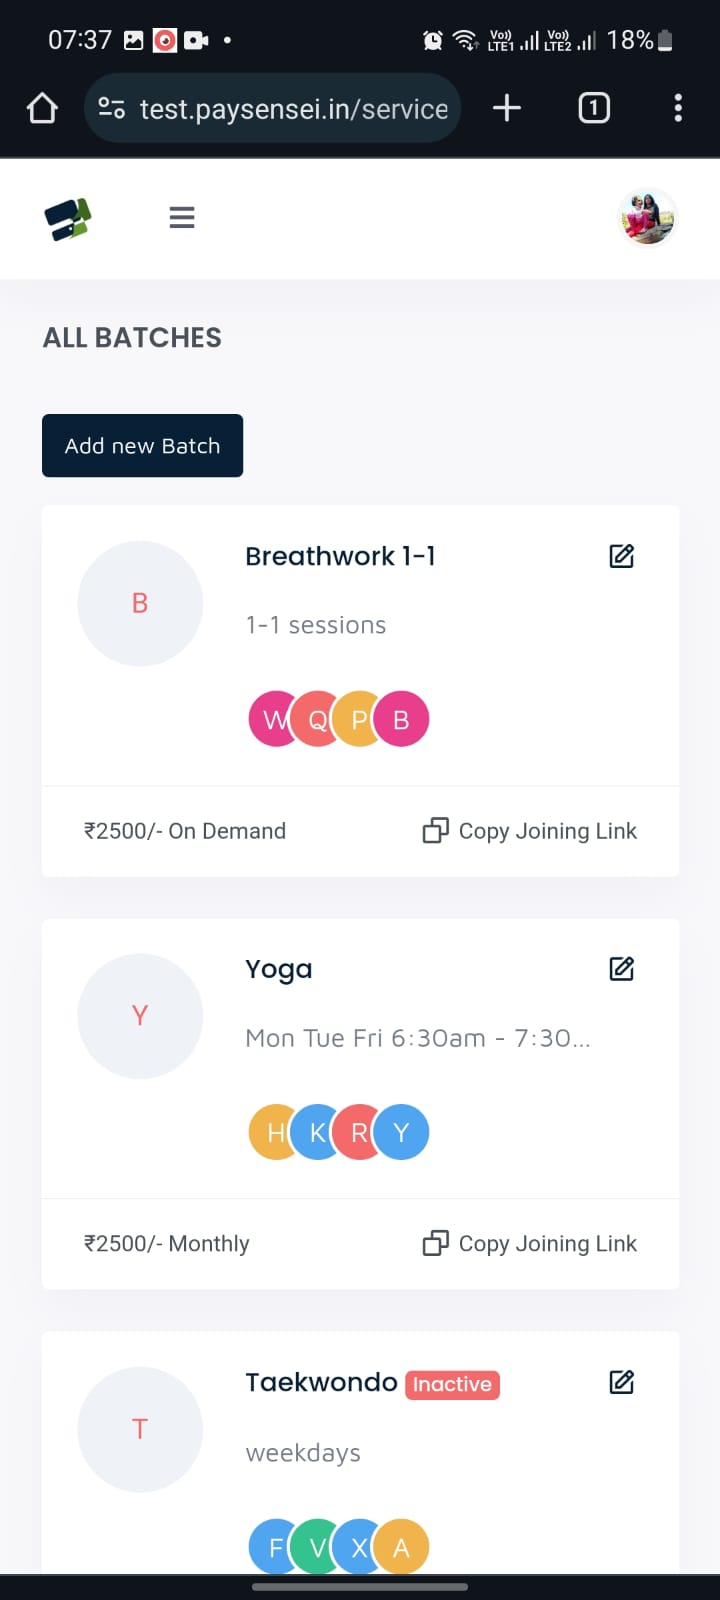Image resolution: width=720 pixels, height=1600 pixels.
Task: Open the browser three-dot menu
Action: [678, 108]
